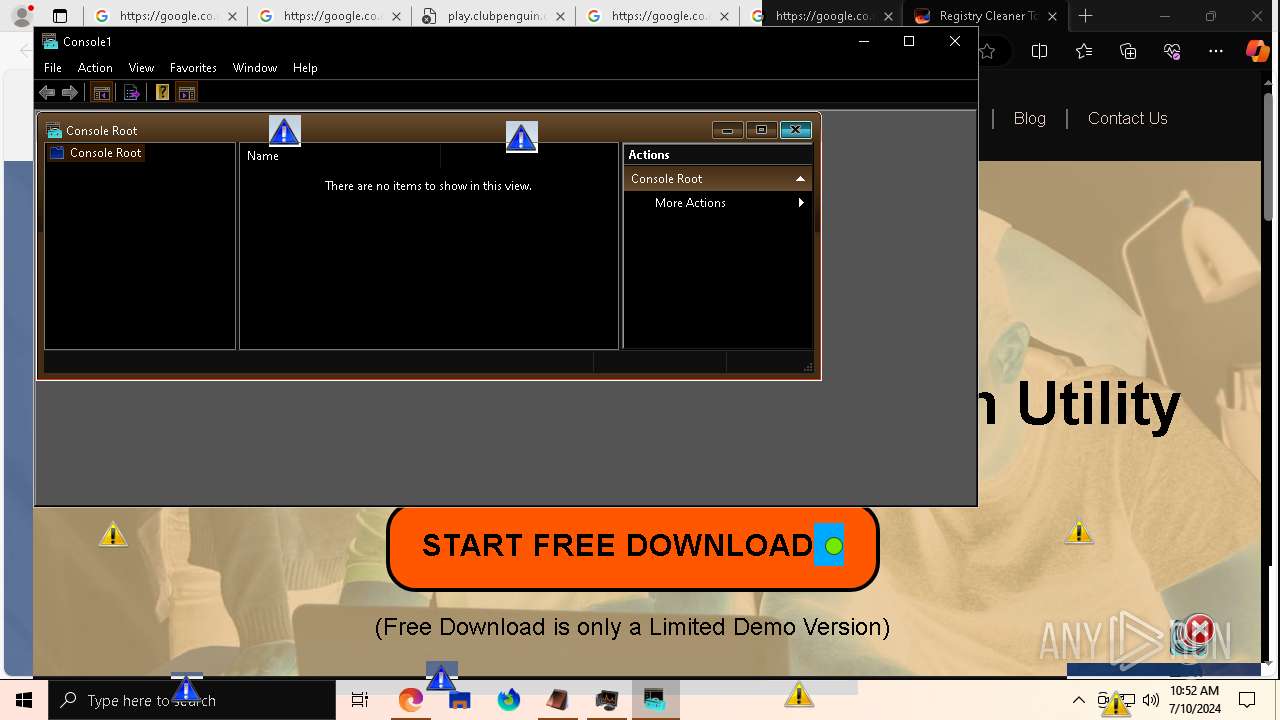Open the View menu in Console1
Viewport: 1280px width, 720px height.
point(141,68)
